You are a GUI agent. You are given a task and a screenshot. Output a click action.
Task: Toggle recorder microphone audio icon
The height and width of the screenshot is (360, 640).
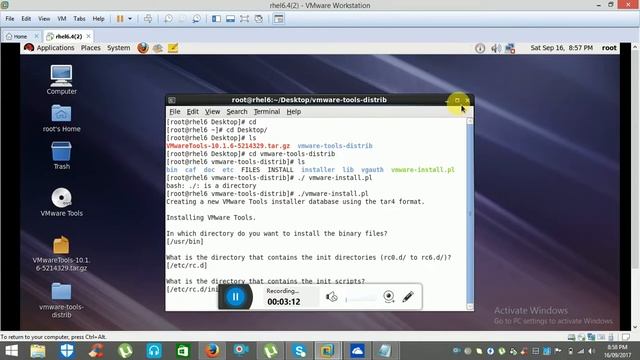pos(331,297)
